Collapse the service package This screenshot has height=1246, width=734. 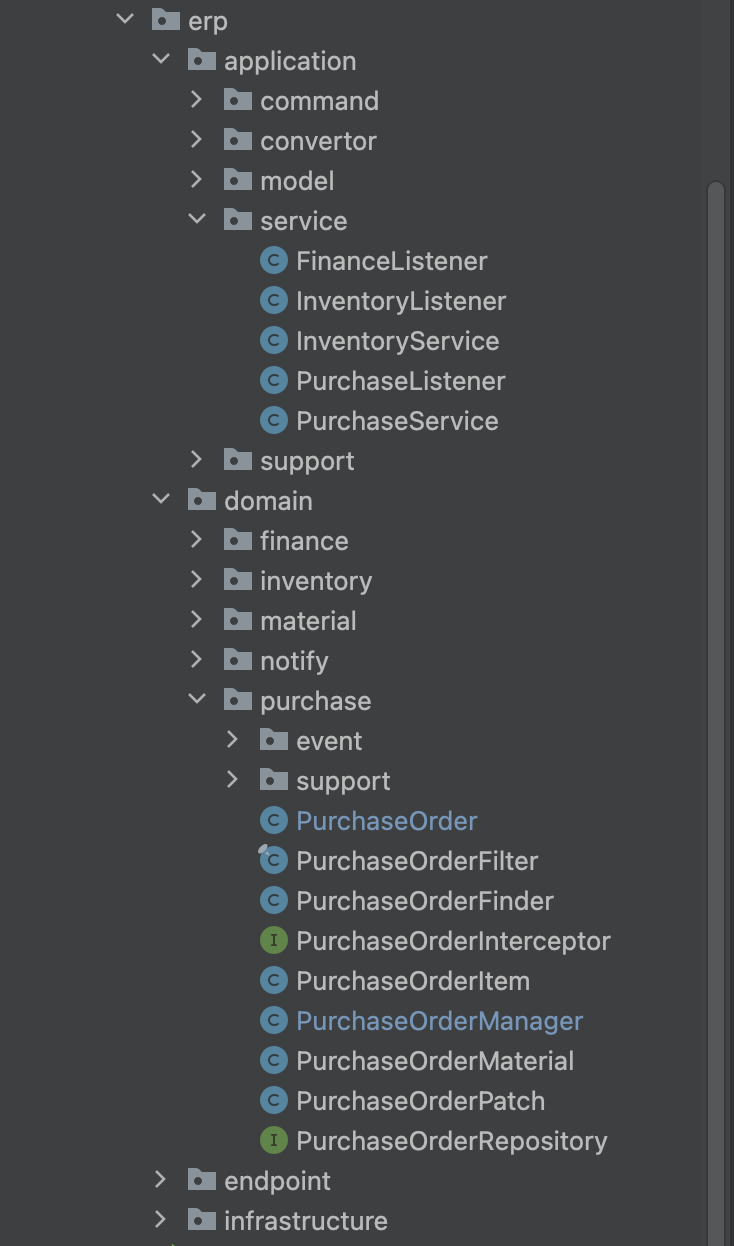(x=197, y=221)
